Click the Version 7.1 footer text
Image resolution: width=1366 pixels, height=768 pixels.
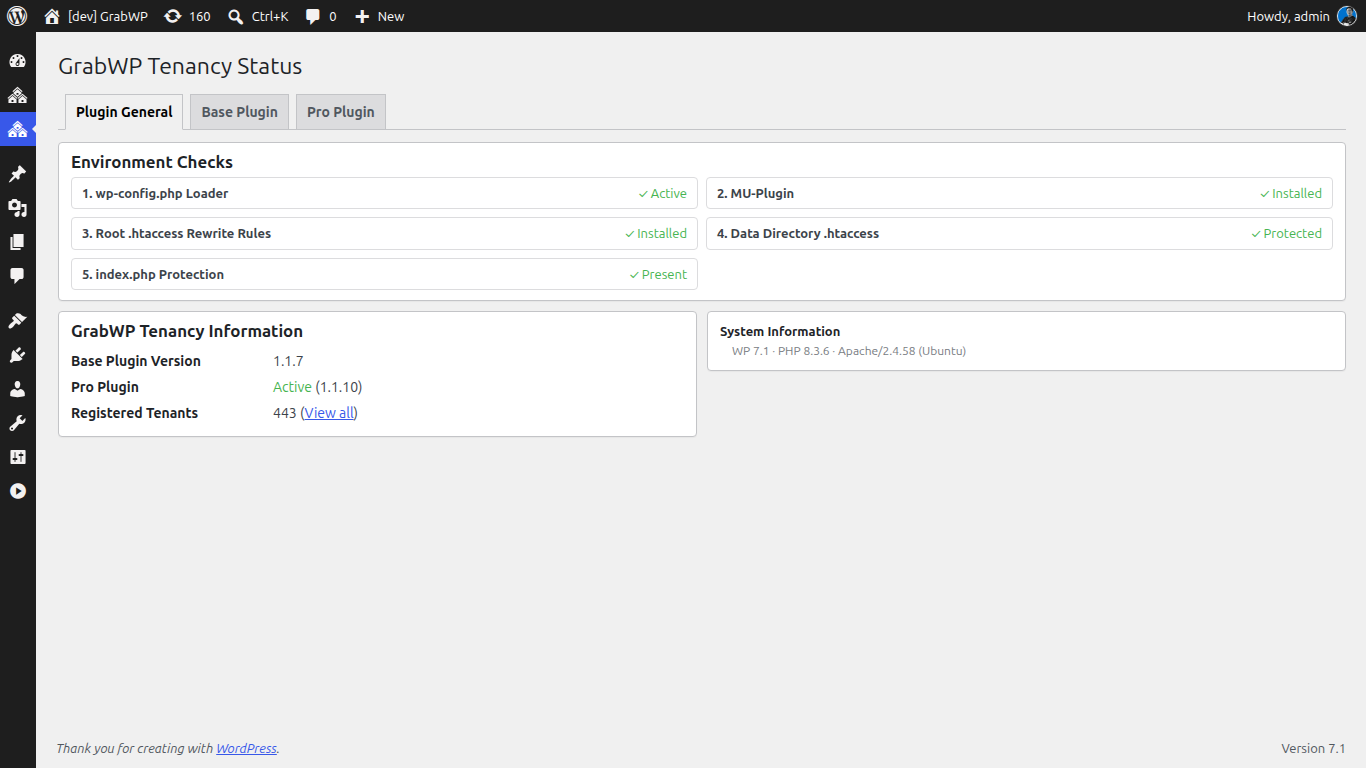tap(1313, 749)
